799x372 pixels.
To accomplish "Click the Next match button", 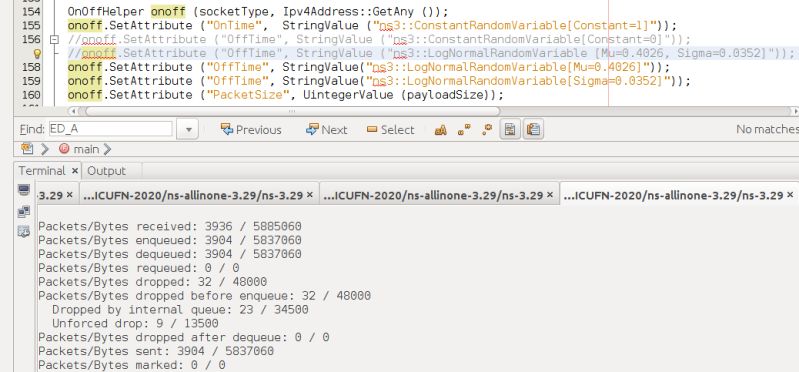I will click(x=327, y=130).
